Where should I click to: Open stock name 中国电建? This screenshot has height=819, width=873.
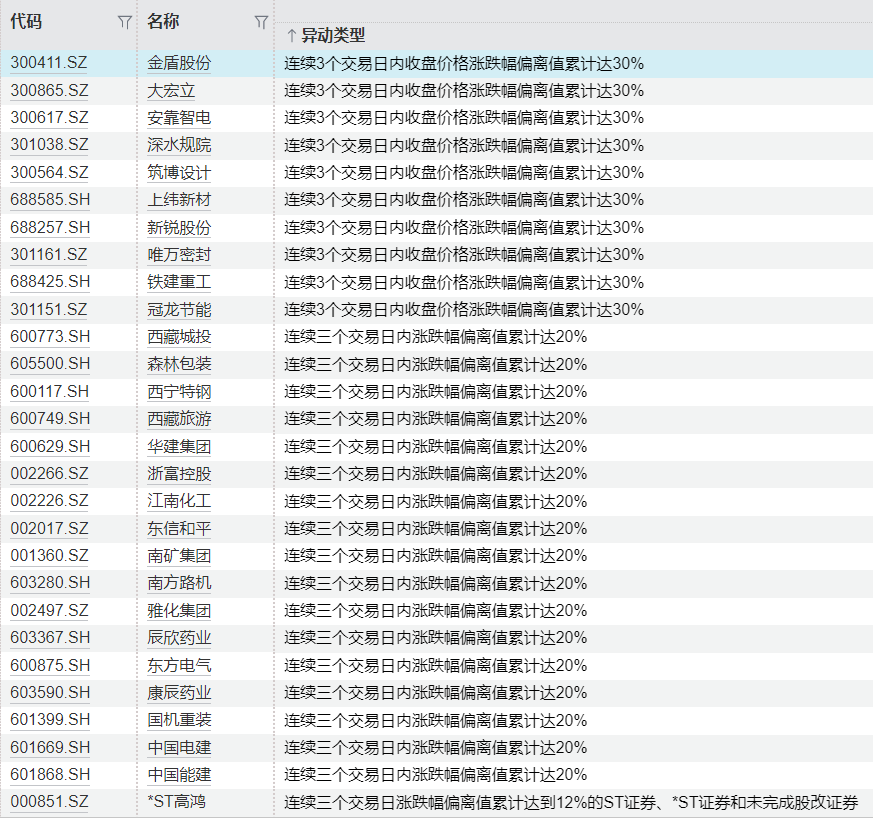pos(179,747)
